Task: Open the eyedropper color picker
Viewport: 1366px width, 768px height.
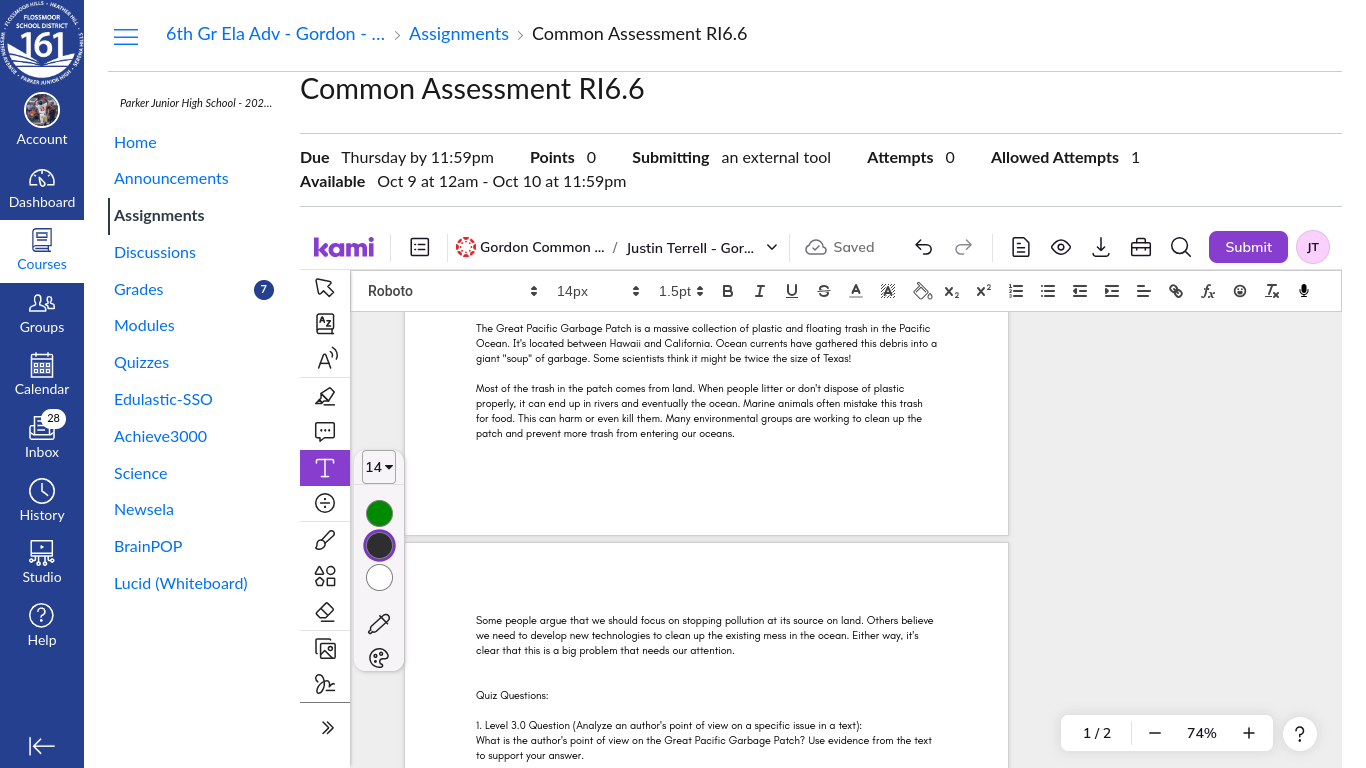Action: tap(379, 624)
